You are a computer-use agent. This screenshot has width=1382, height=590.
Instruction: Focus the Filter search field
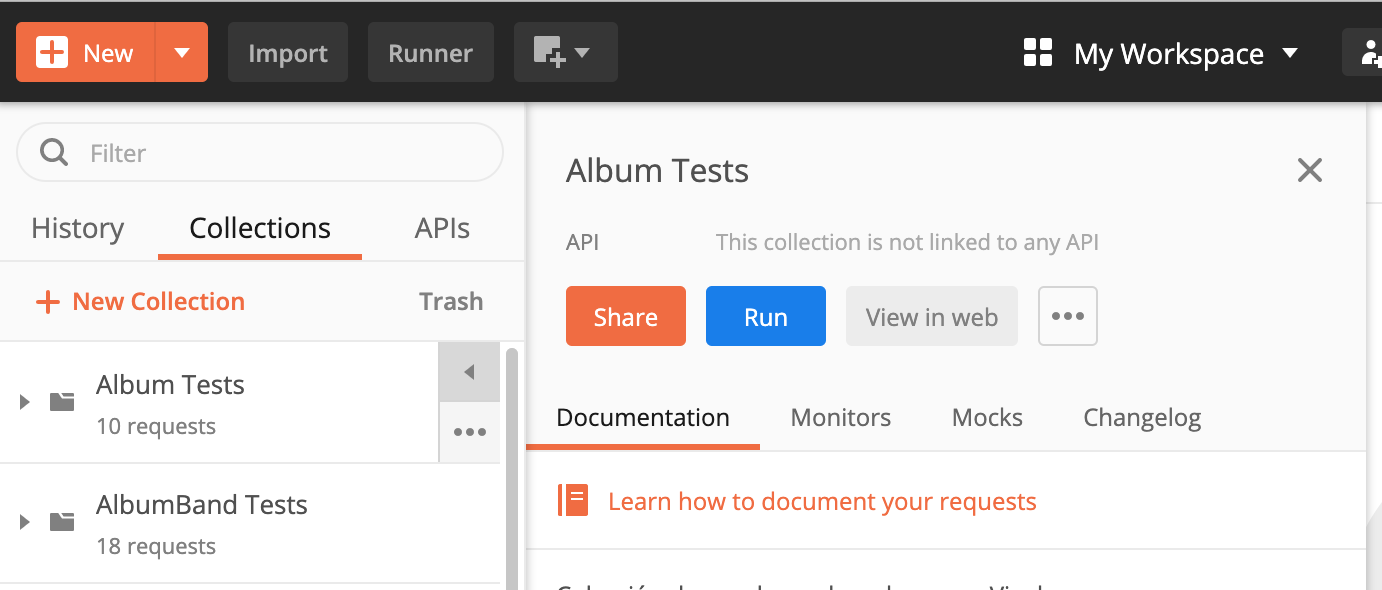point(260,152)
